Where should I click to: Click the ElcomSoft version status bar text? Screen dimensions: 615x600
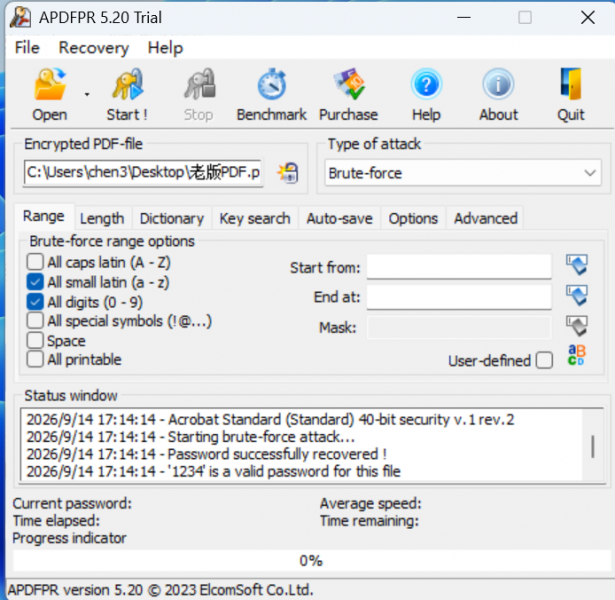coord(160,590)
